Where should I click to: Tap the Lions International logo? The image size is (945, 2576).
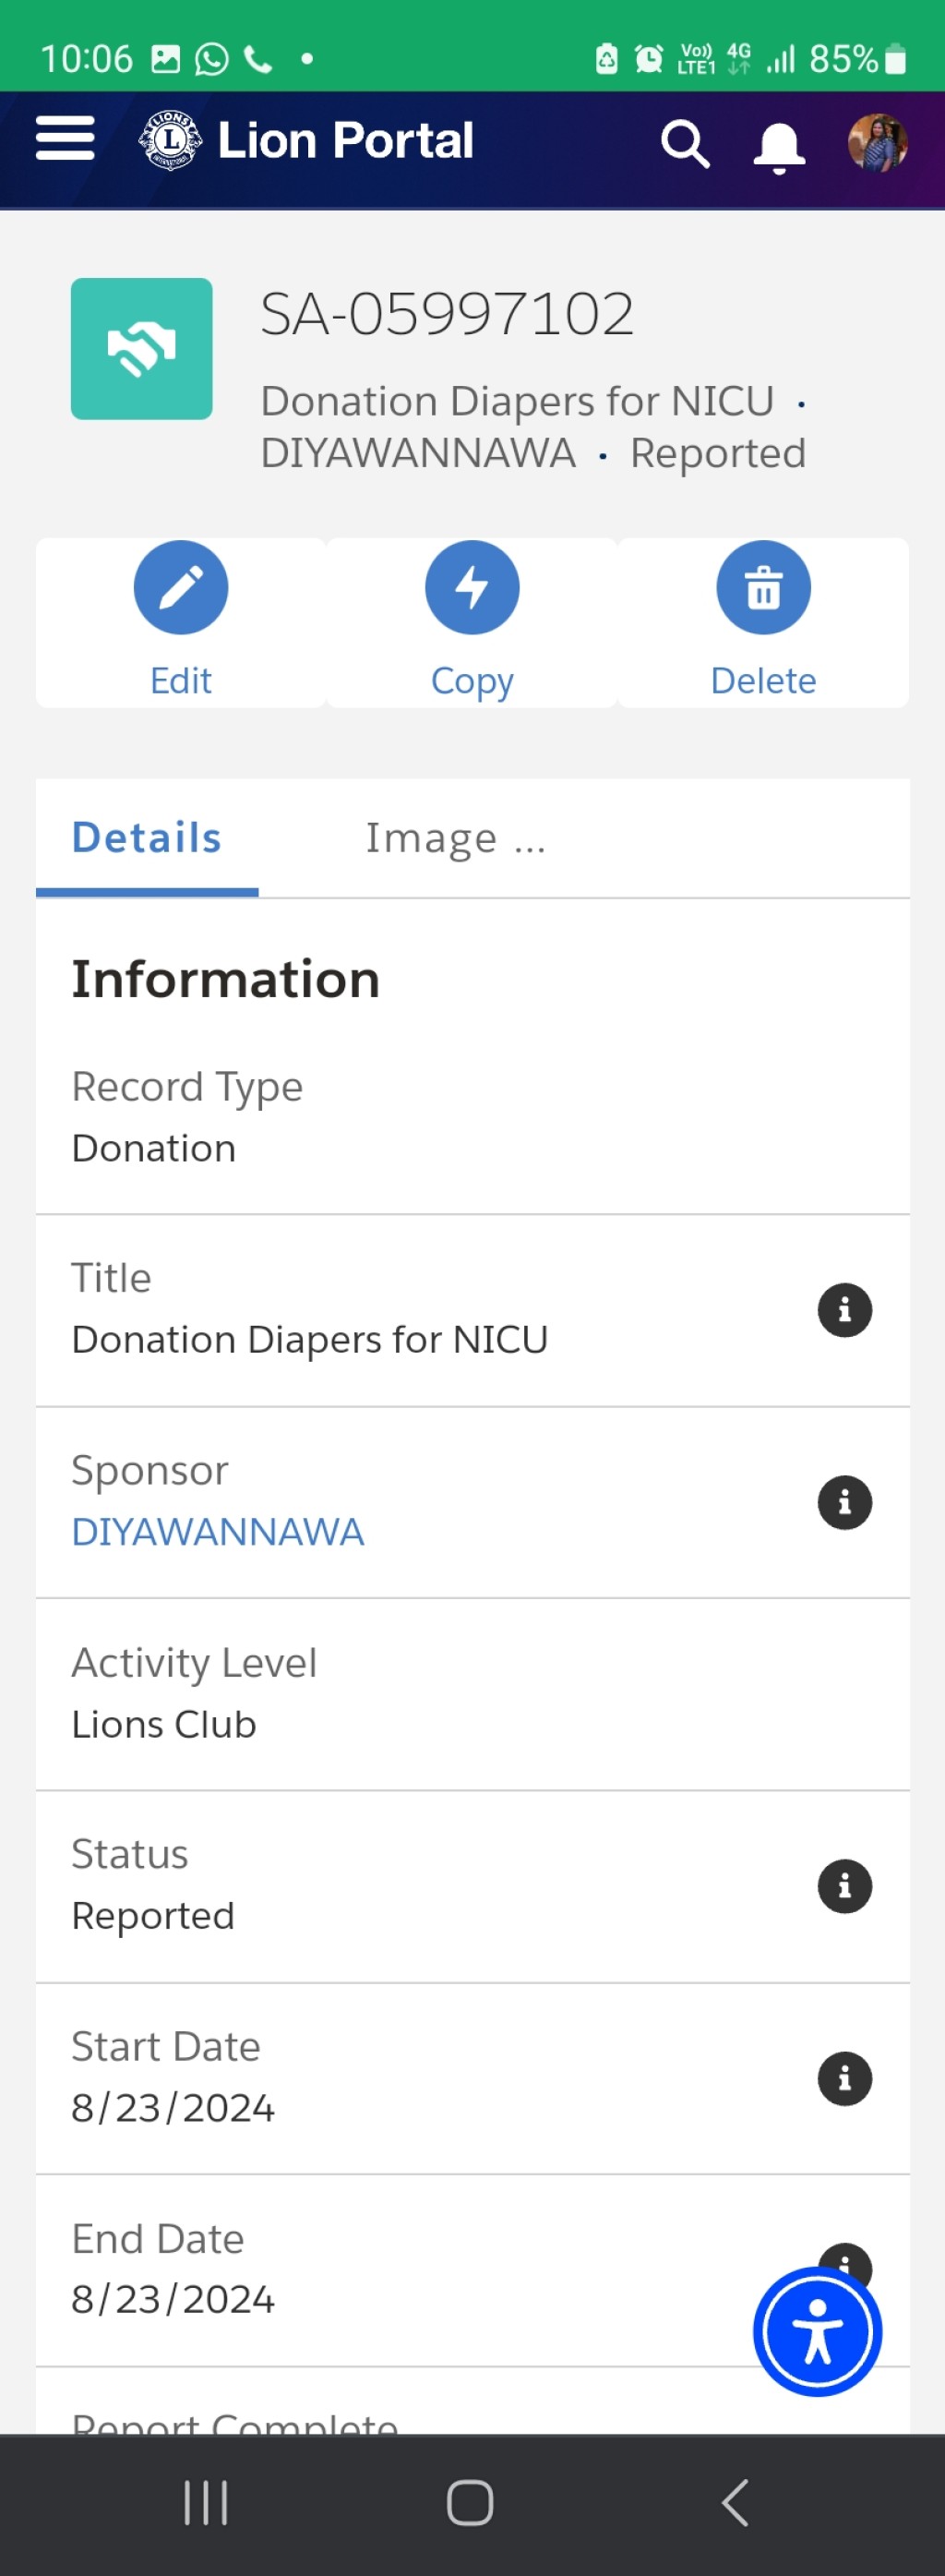coord(171,140)
